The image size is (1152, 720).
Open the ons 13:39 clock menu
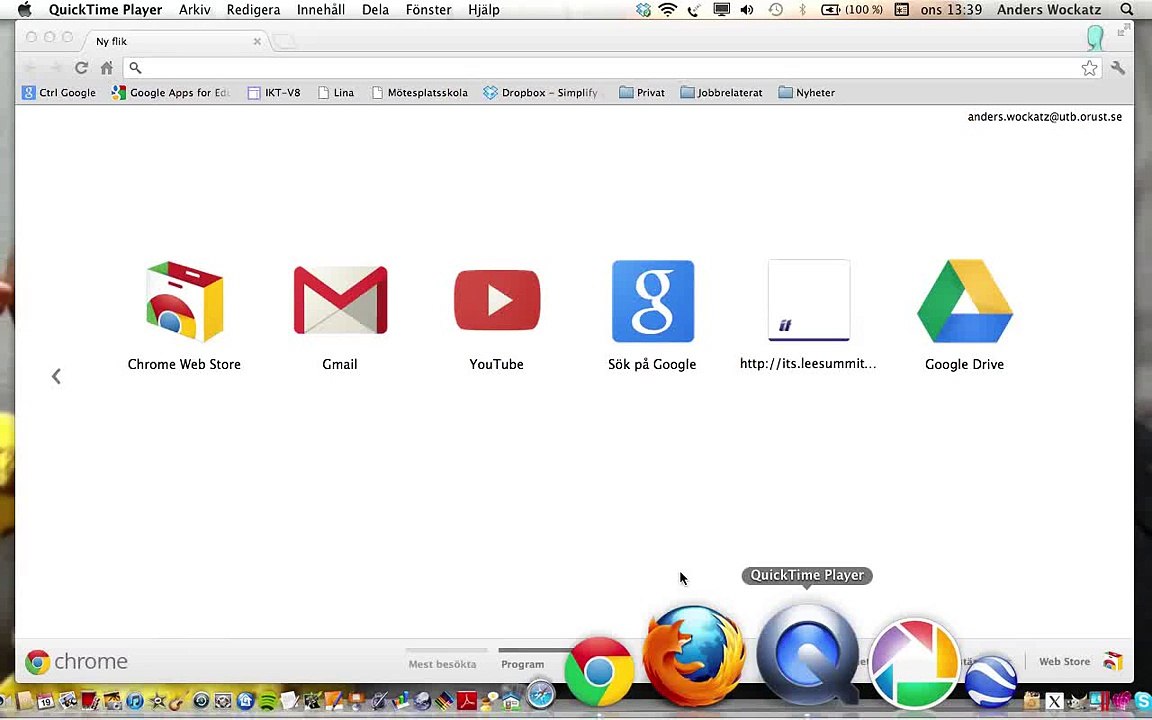tap(951, 10)
